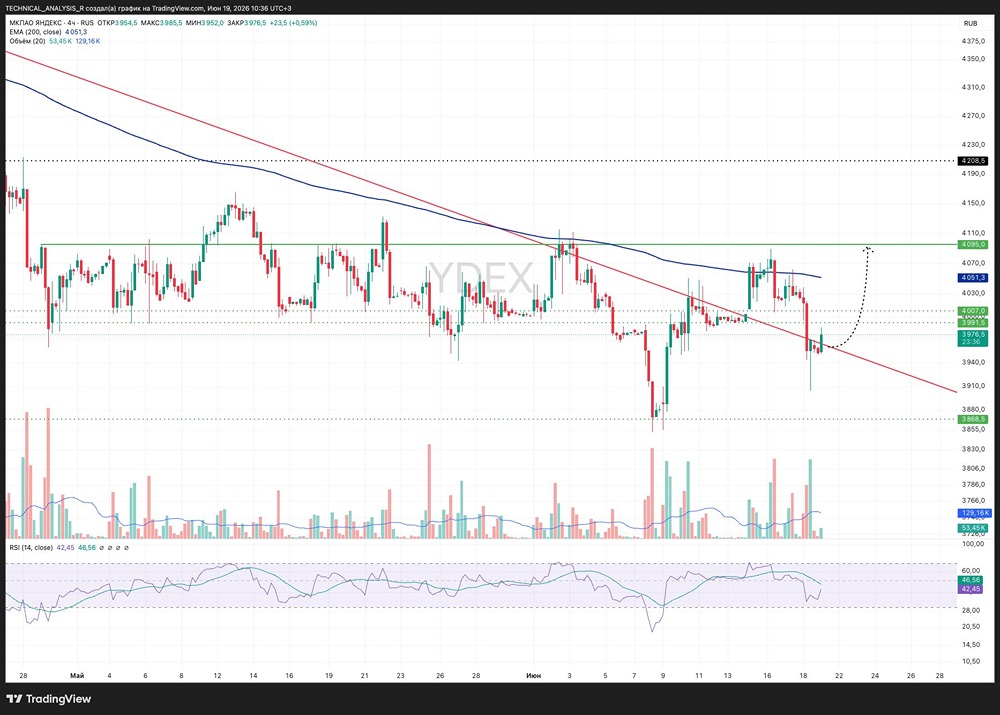Viewport: 1000px width, 715px height.
Task: Click the 3940,0 price axis tick
Action: (x=973, y=362)
